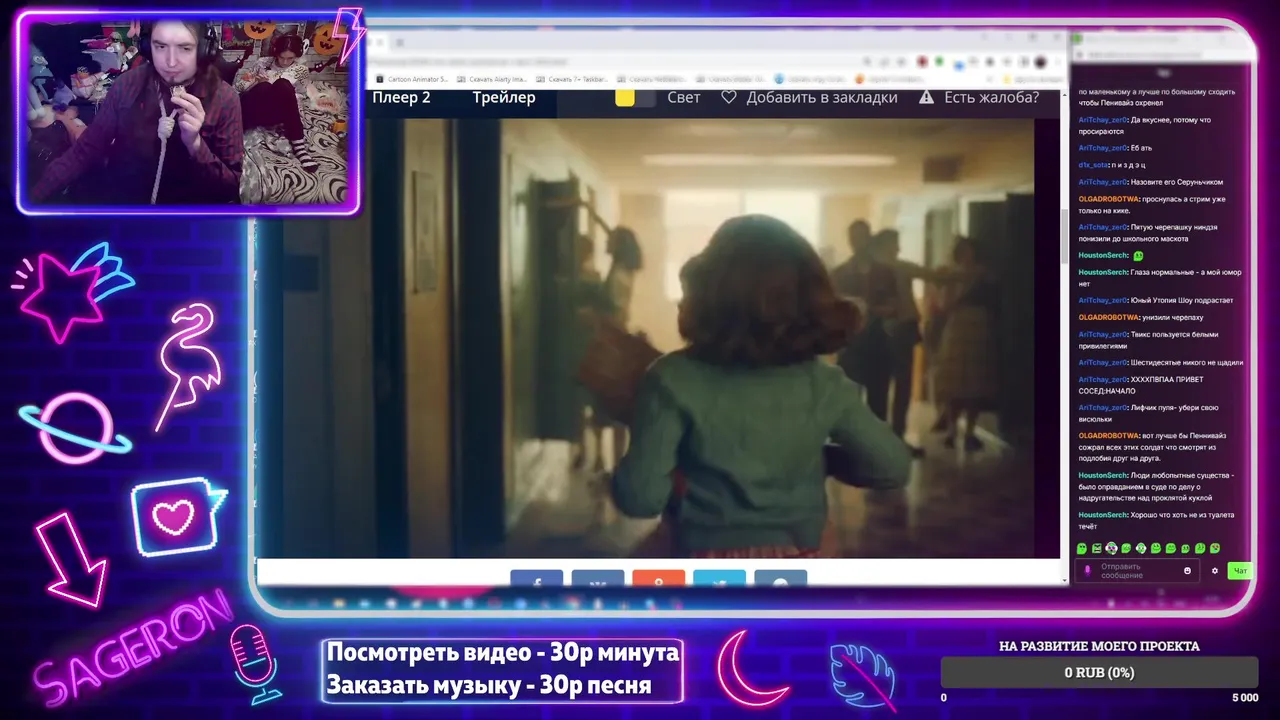
Task: Select the fourth green blob emote
Action: click(1126, 548)
